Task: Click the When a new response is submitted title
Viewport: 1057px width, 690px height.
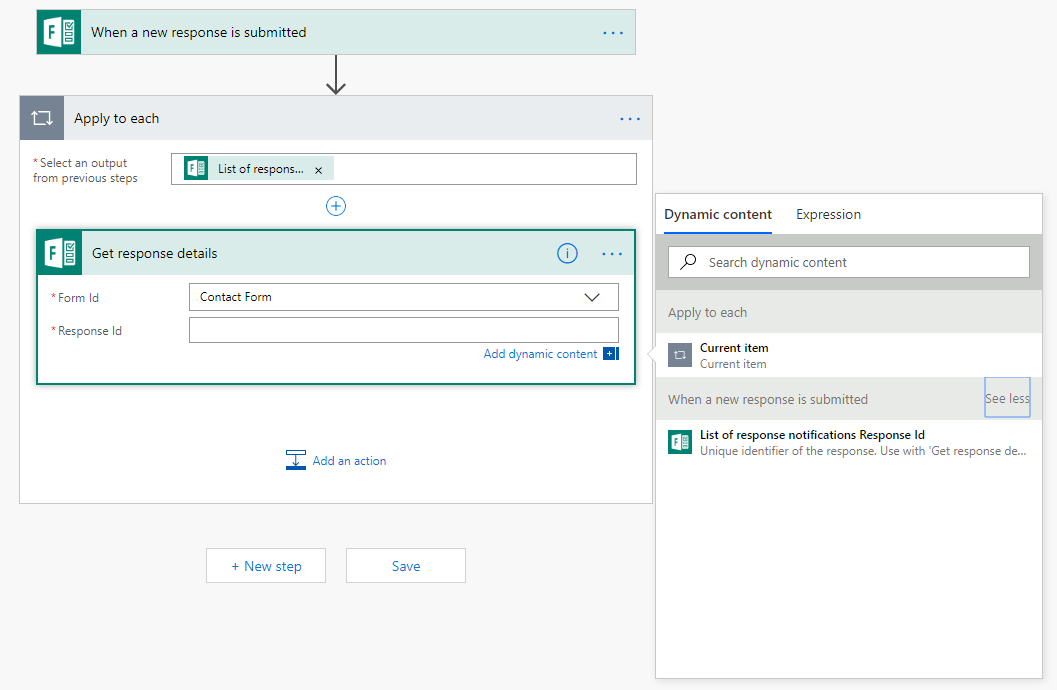Action: pos(199,32)
